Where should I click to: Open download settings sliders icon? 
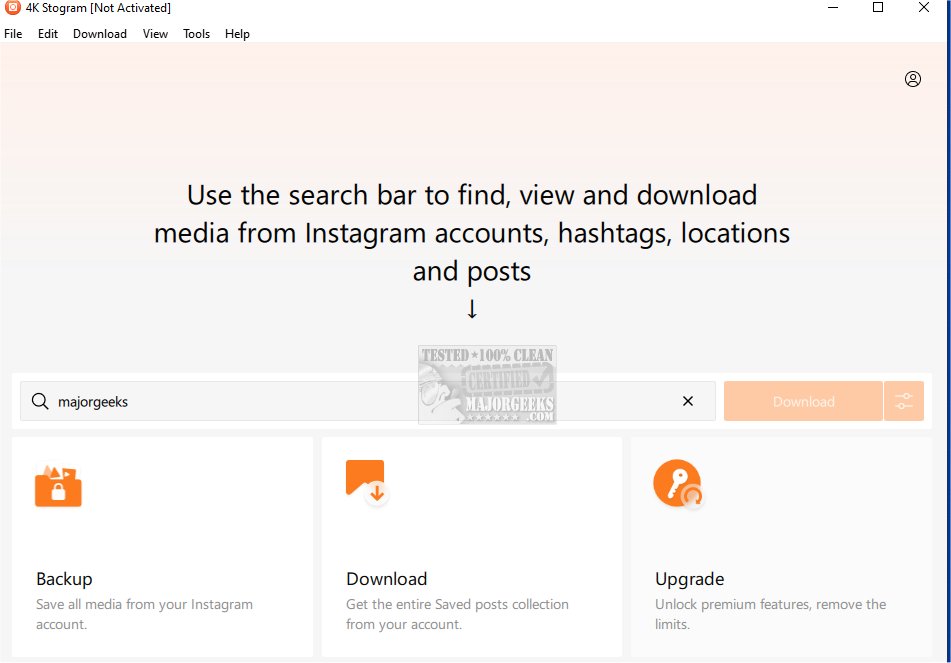coord(904,401)
